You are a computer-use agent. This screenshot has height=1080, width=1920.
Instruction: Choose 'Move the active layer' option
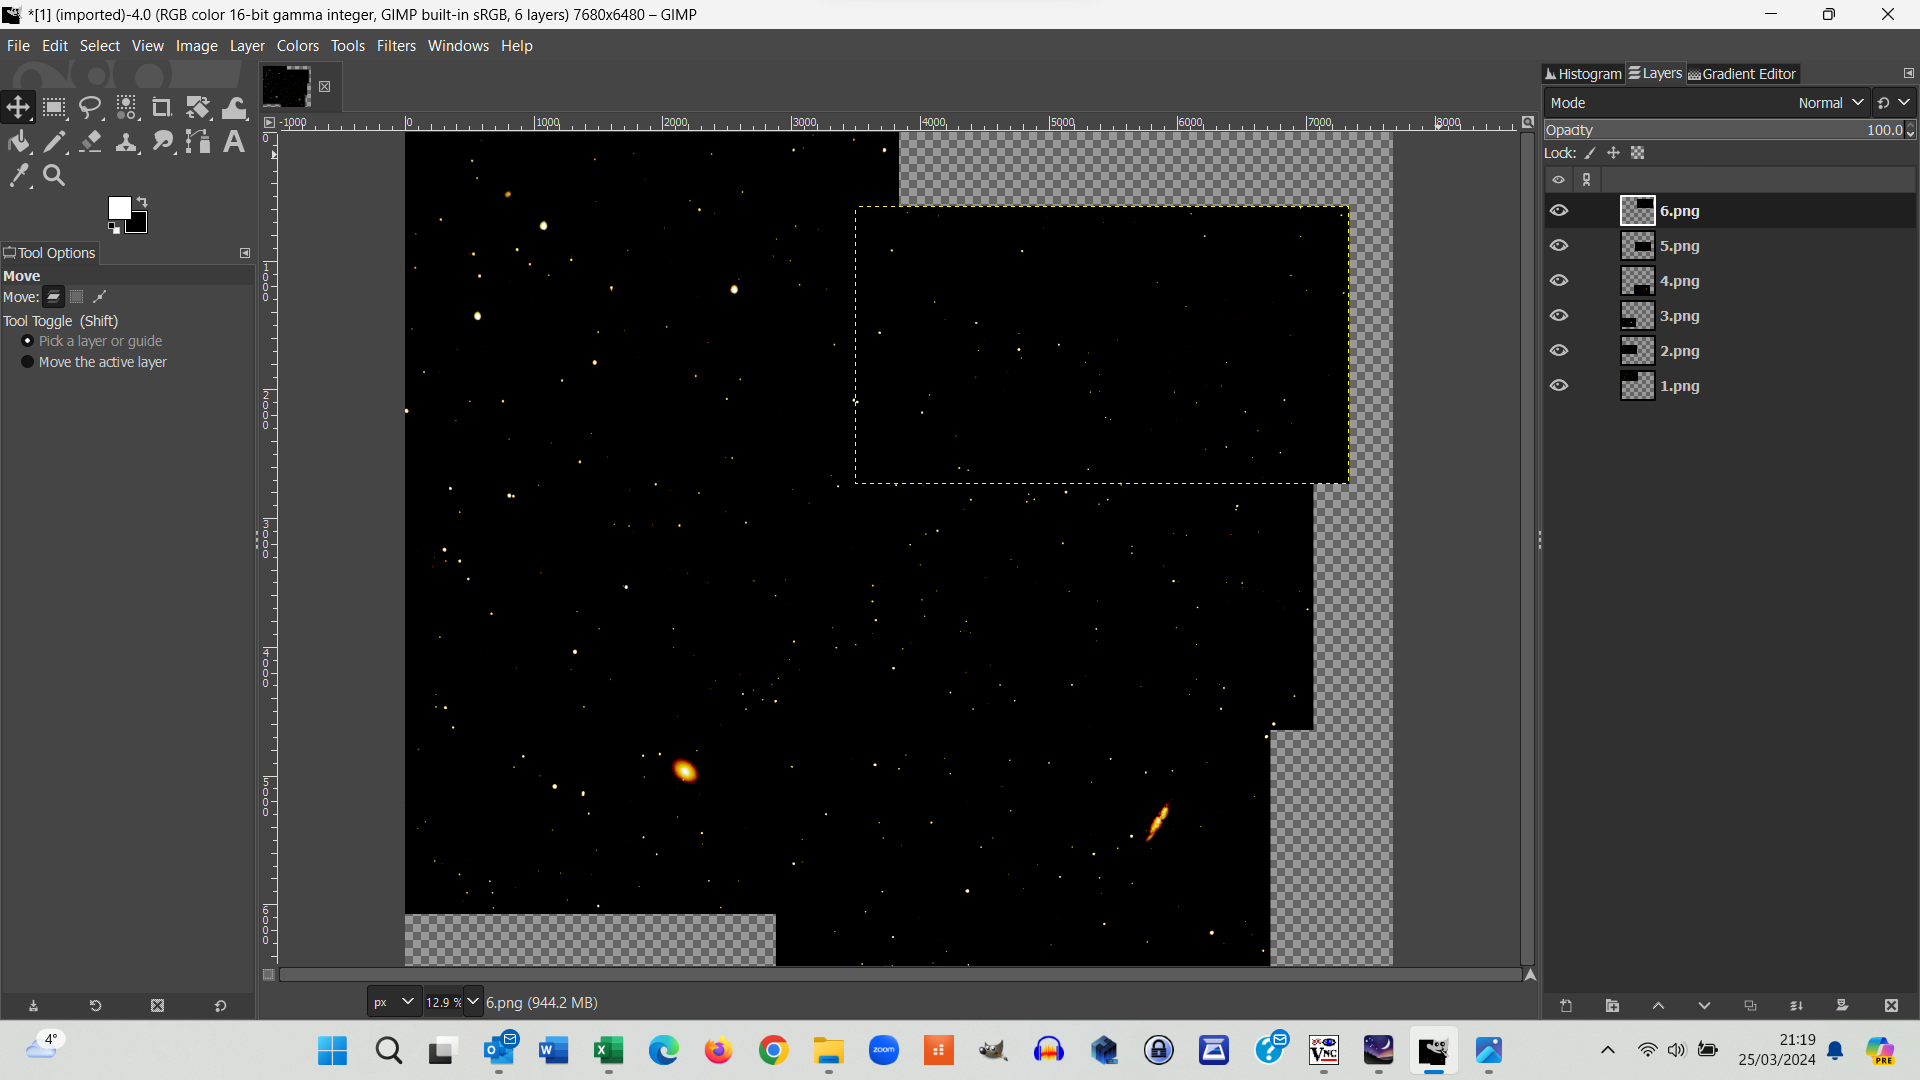(x=94, y=362)
